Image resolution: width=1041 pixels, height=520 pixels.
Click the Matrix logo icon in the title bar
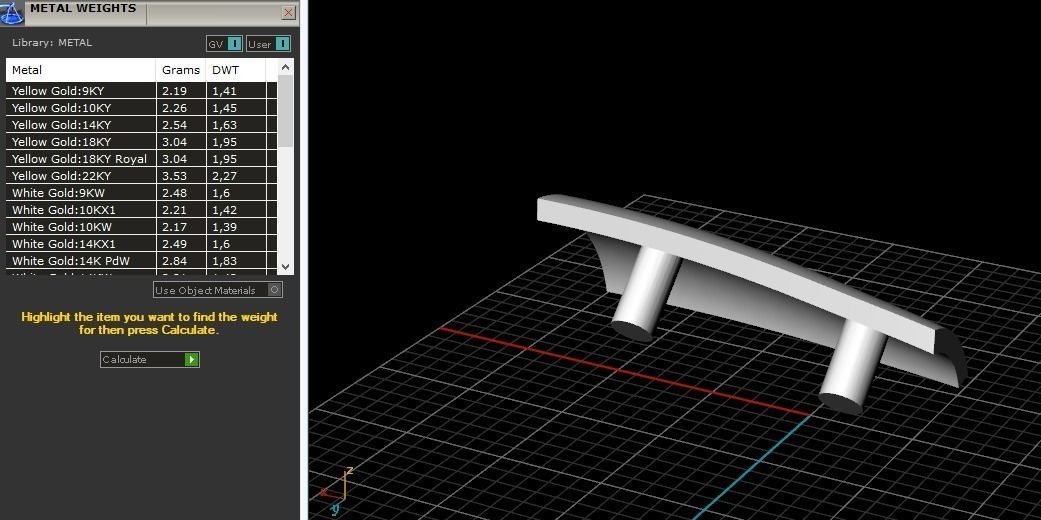tap(13, 12)
